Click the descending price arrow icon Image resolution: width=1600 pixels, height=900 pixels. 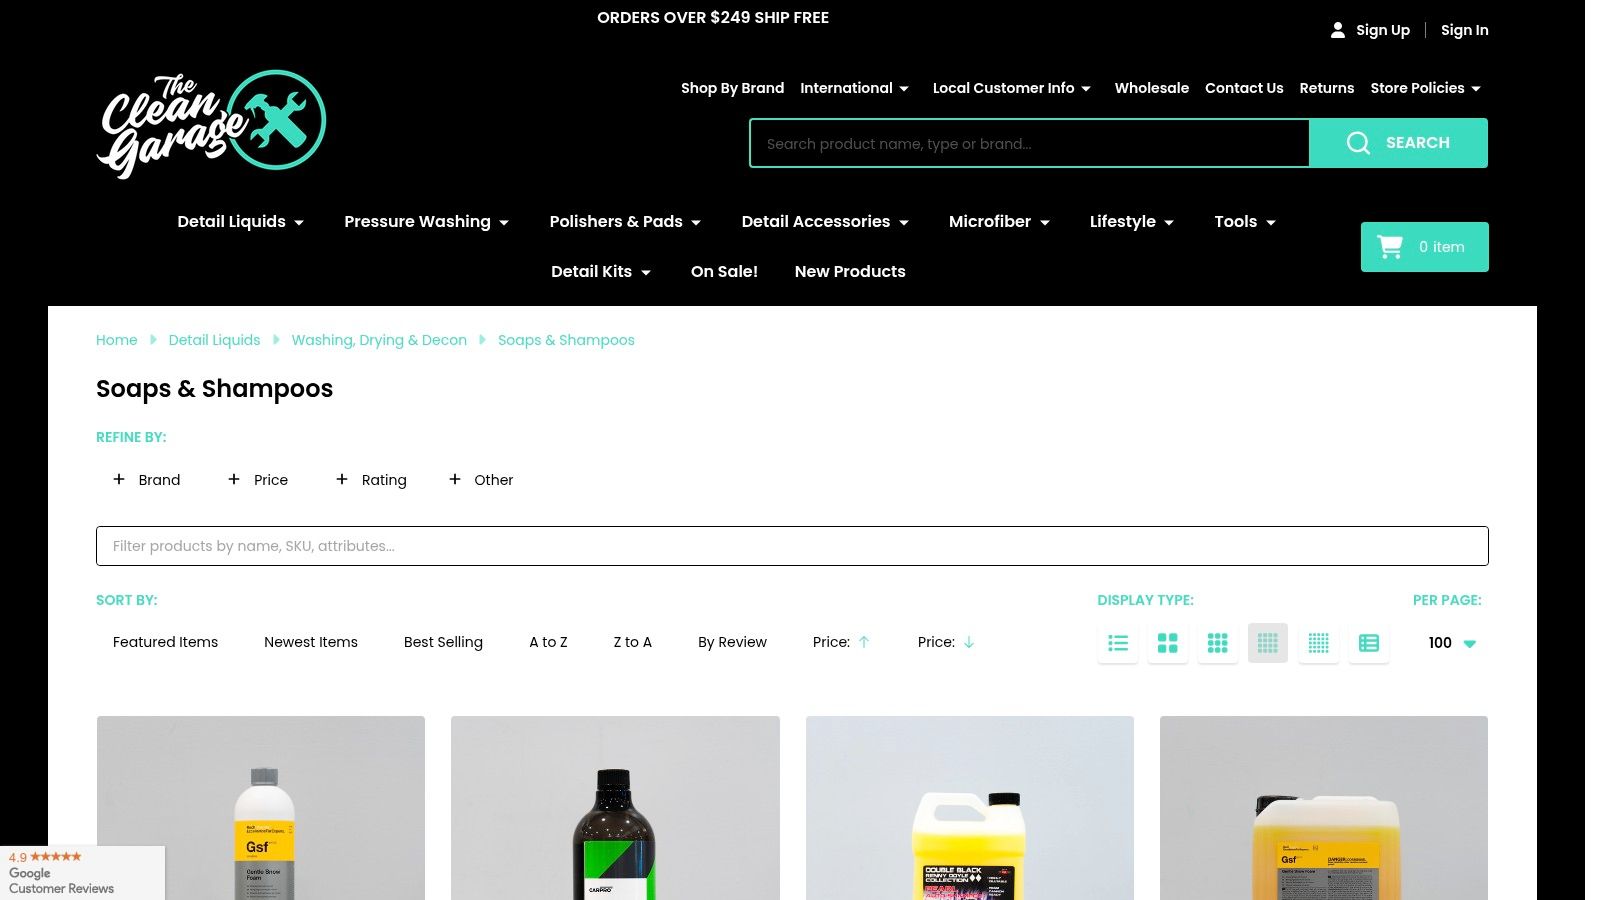(x=969, y=642)
